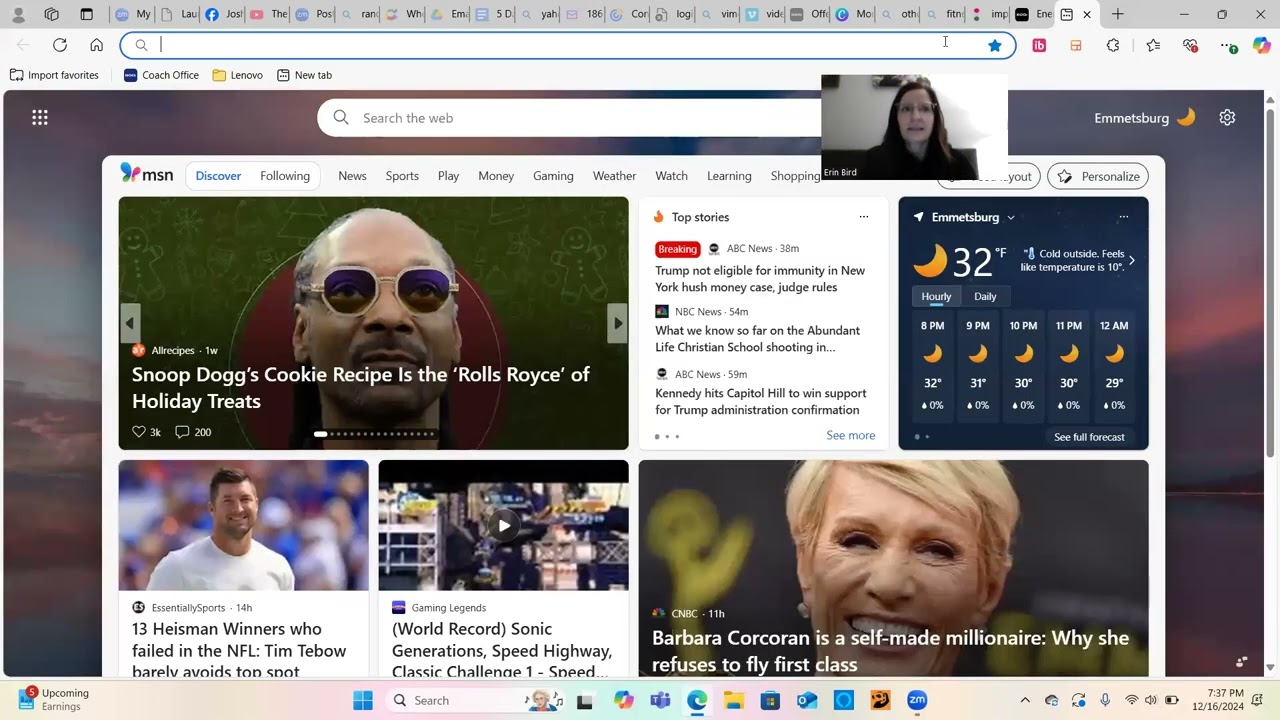This screenshot has height=720, width=1280.
Task: Open File Explorer from the taskbar
Action: 734,700
